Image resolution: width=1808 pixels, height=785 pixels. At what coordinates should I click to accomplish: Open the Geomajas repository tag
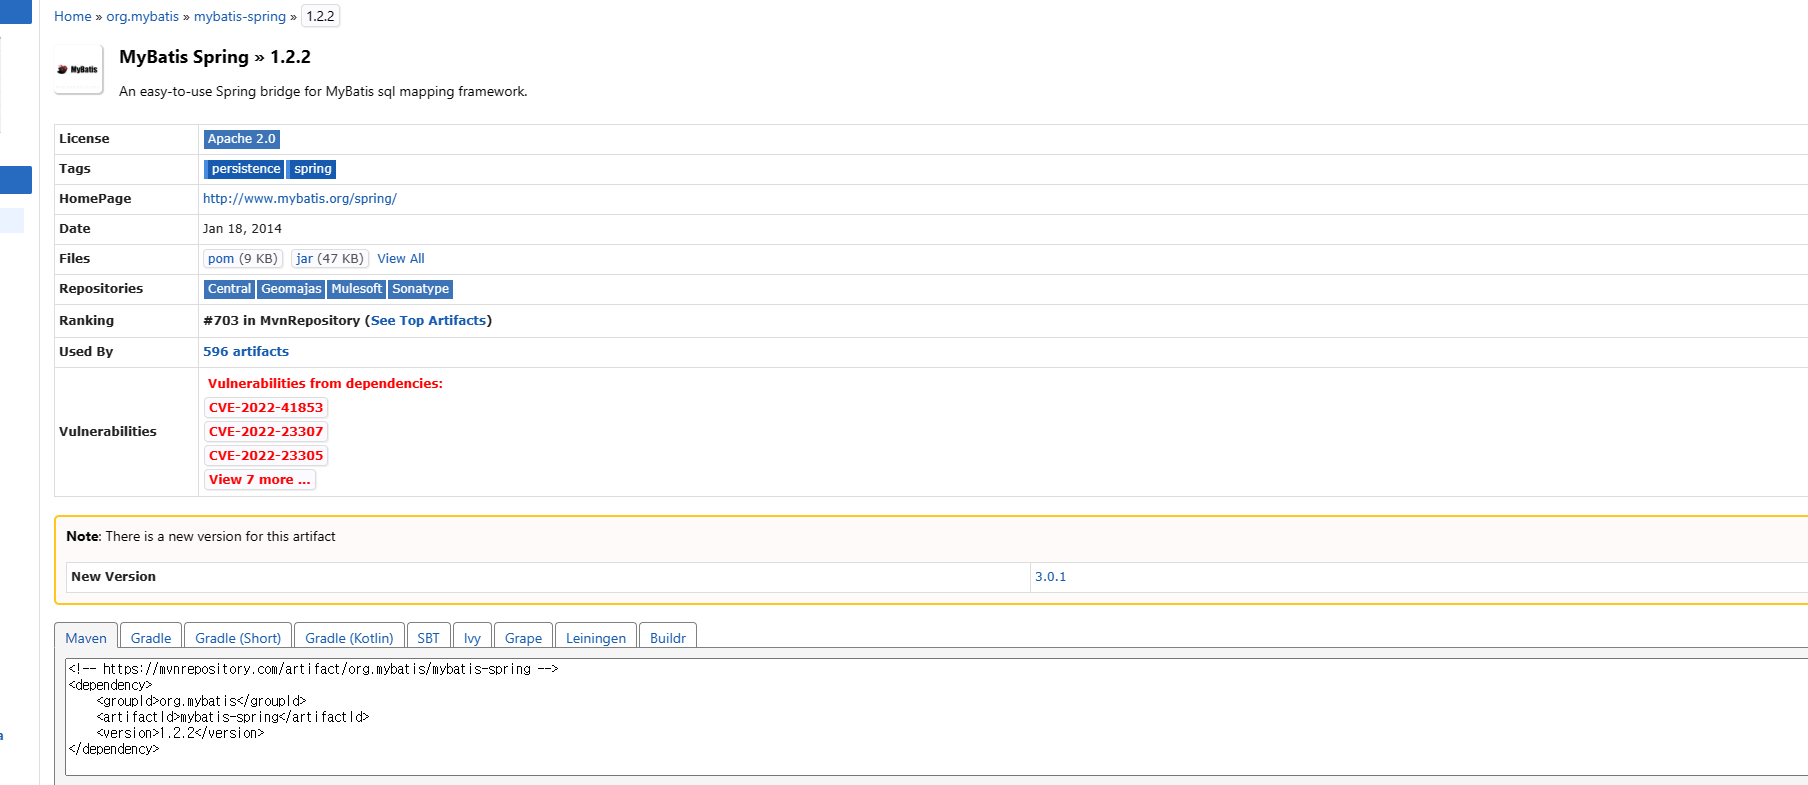291,289
